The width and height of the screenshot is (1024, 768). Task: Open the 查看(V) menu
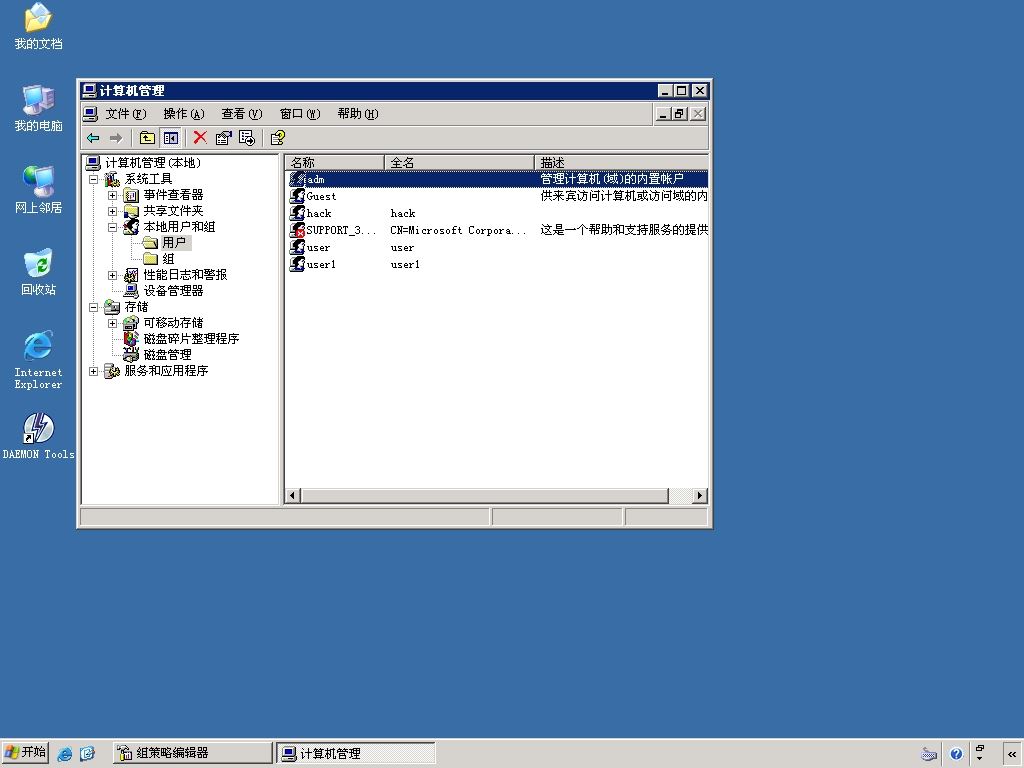(x=242, y=114)
